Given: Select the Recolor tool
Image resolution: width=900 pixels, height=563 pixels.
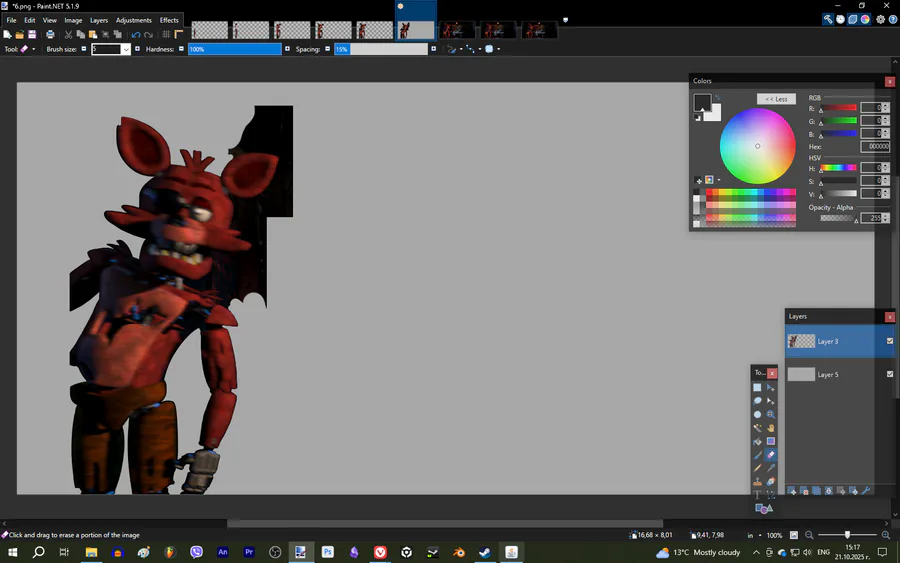Looking at the screenshot, I should [x=771, y=482].
